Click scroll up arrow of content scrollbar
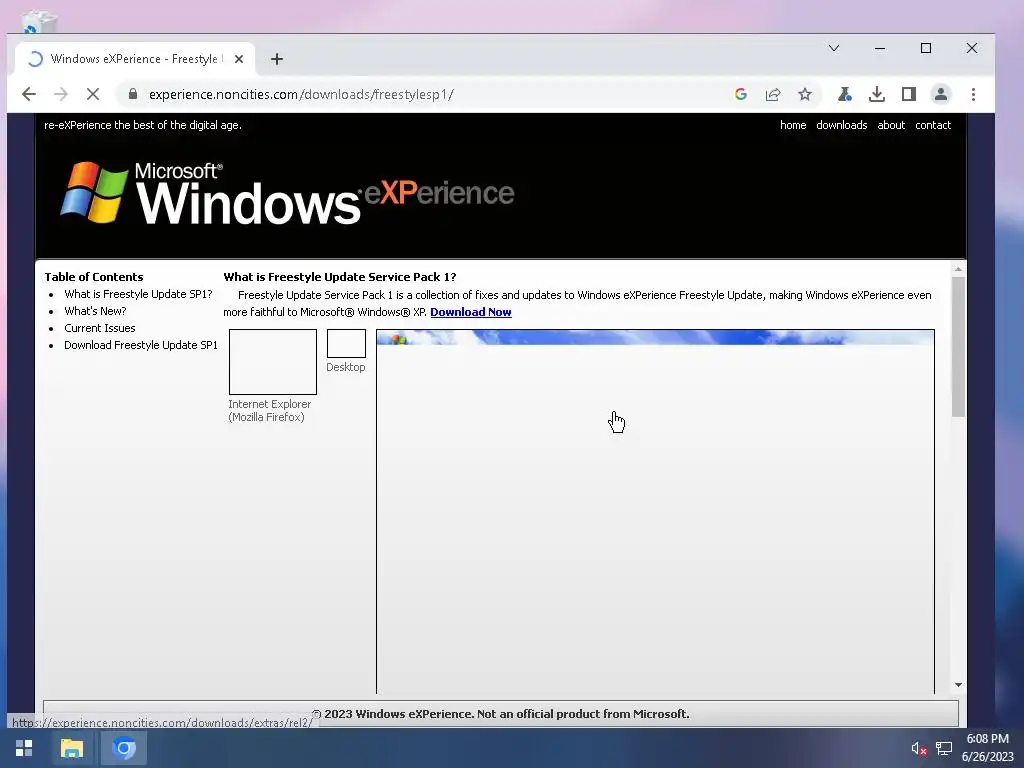This screenshot has height=768, width=1024. point(958,269)
